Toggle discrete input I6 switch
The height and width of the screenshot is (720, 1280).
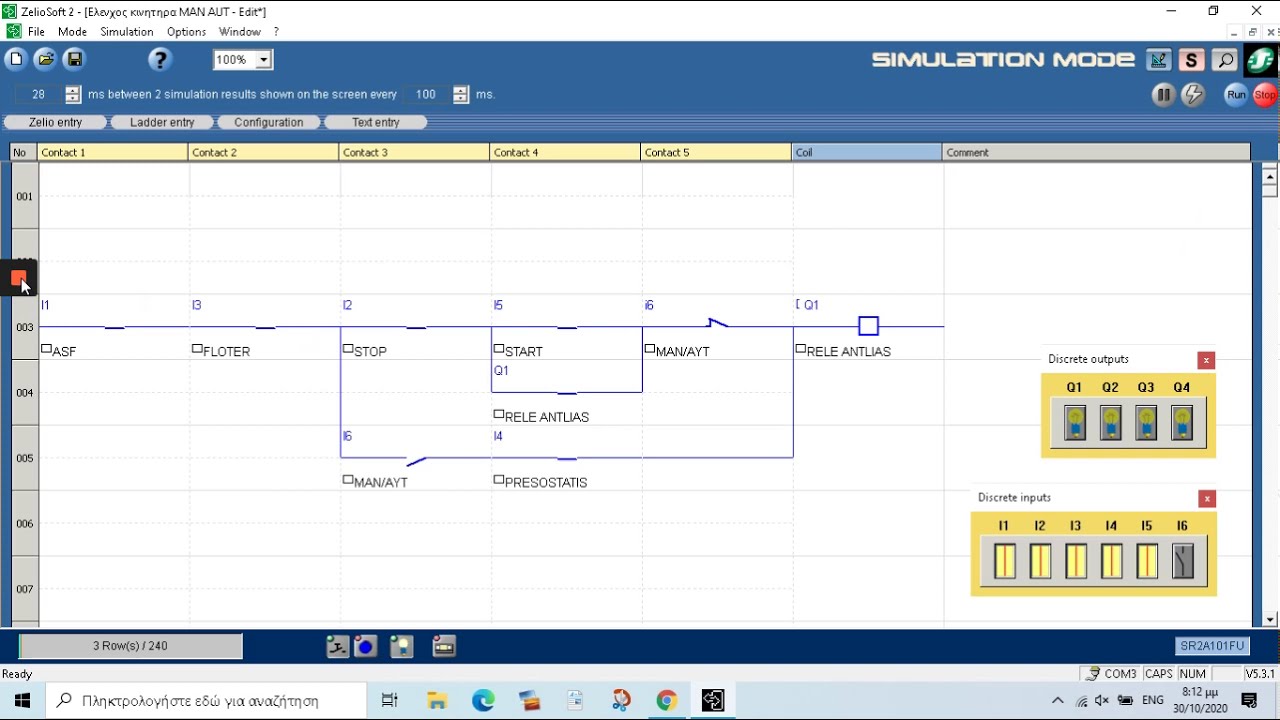[1183, 561]
